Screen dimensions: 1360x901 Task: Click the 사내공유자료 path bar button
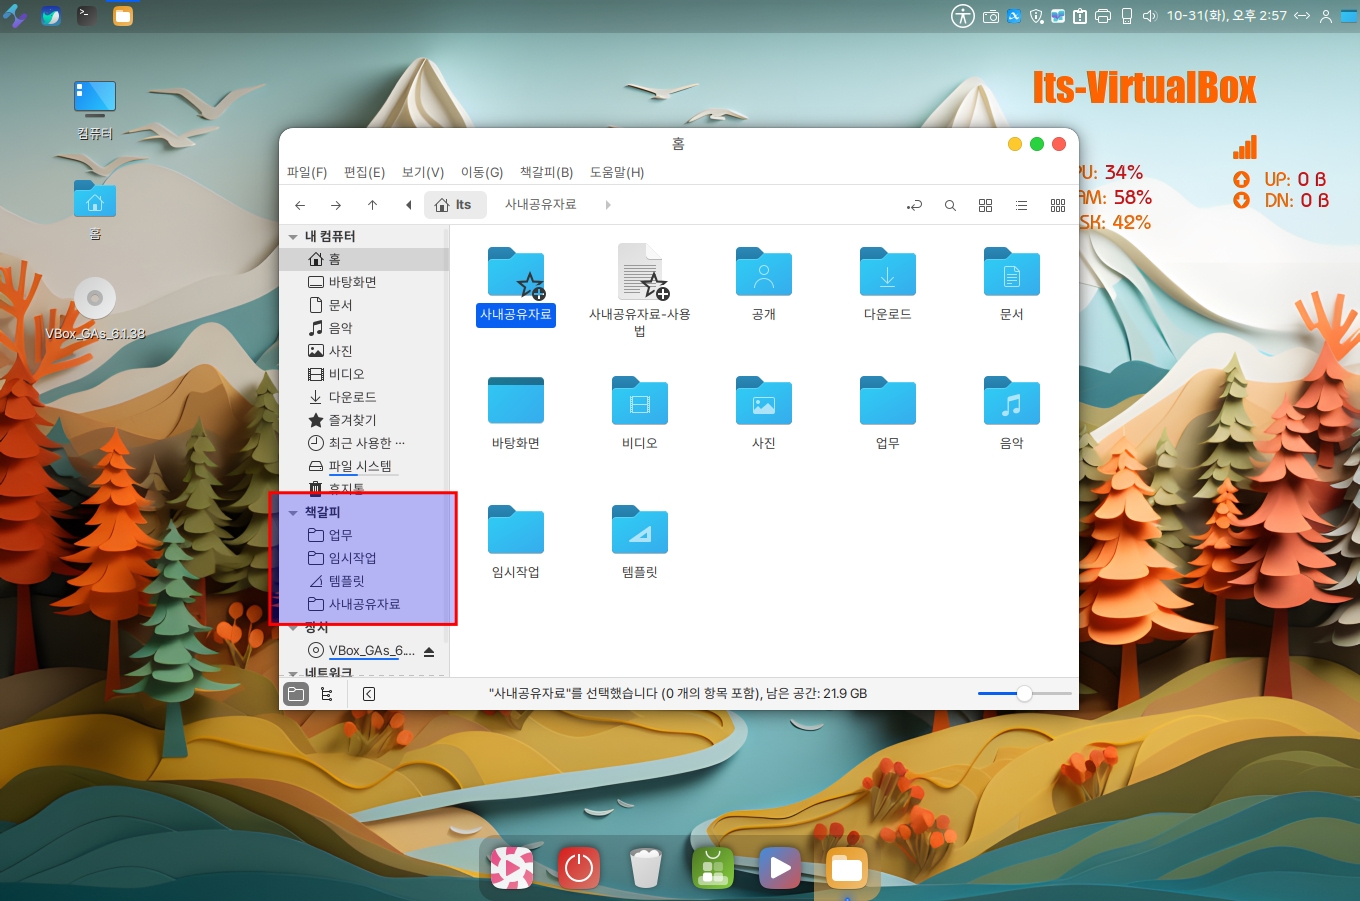[540, 205]
